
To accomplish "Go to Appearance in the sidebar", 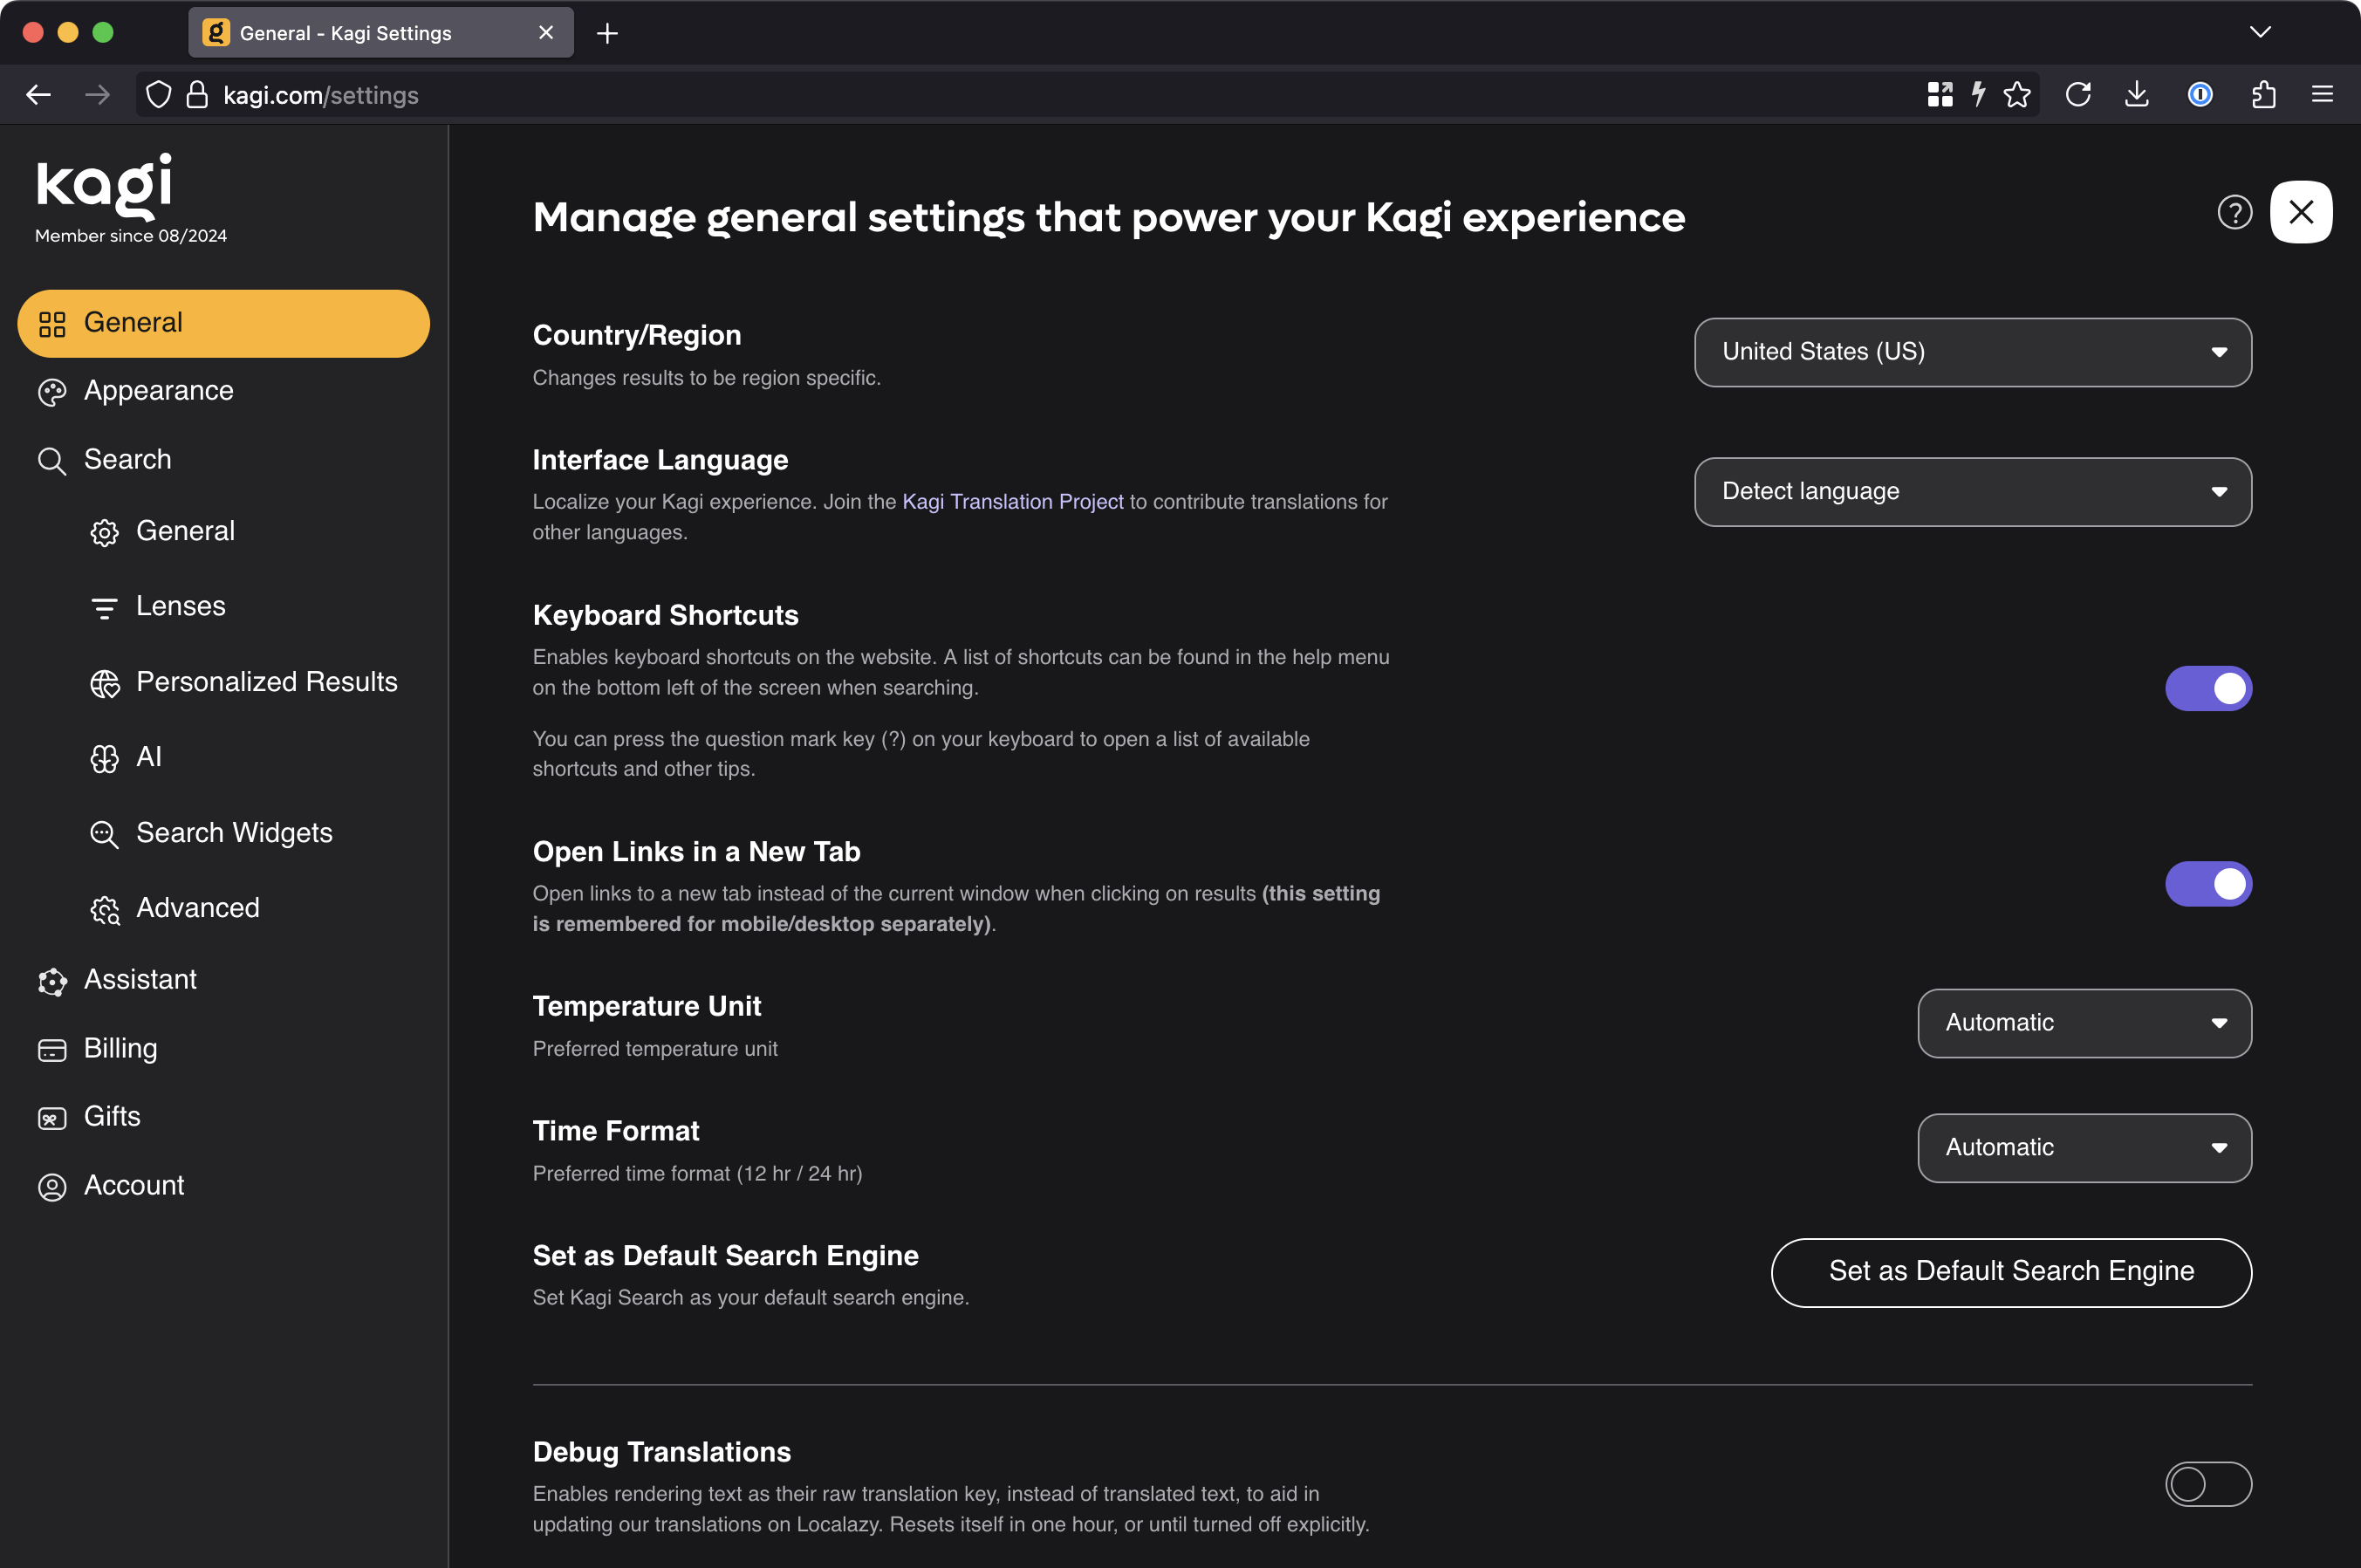I will click(x=158, y=391).
